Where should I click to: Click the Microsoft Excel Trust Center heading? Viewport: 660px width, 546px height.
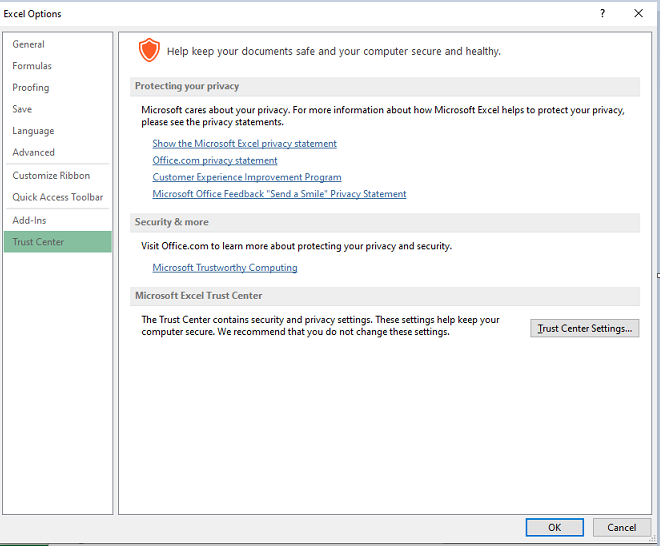198,296
